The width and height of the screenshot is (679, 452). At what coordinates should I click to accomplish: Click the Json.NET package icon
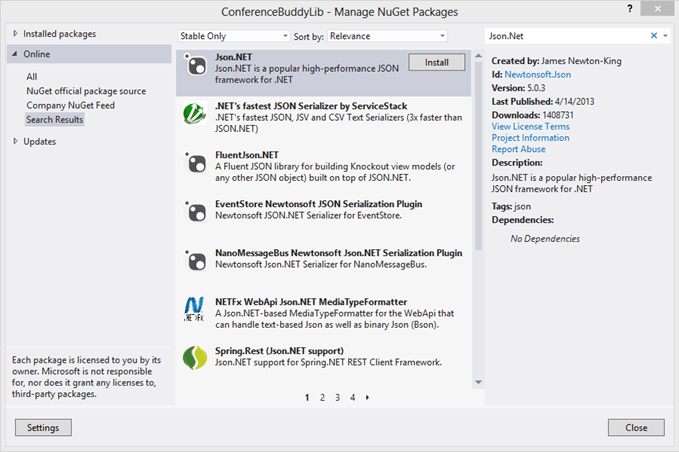coord(195,65)
